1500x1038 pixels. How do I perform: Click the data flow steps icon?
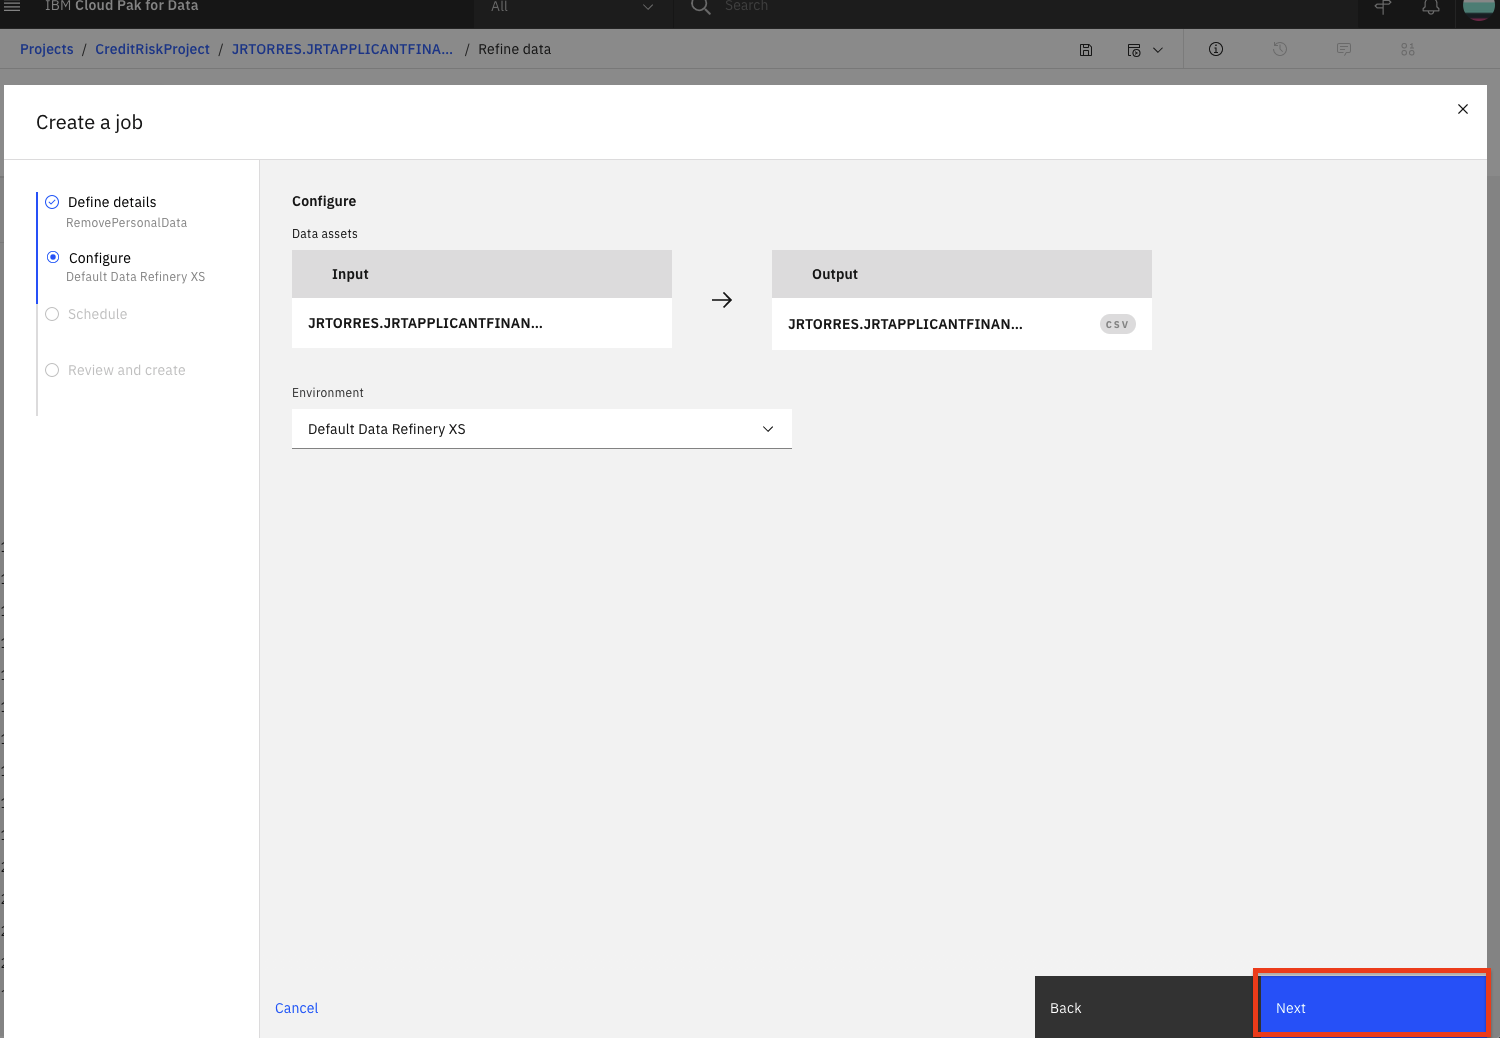(1408, 49)
